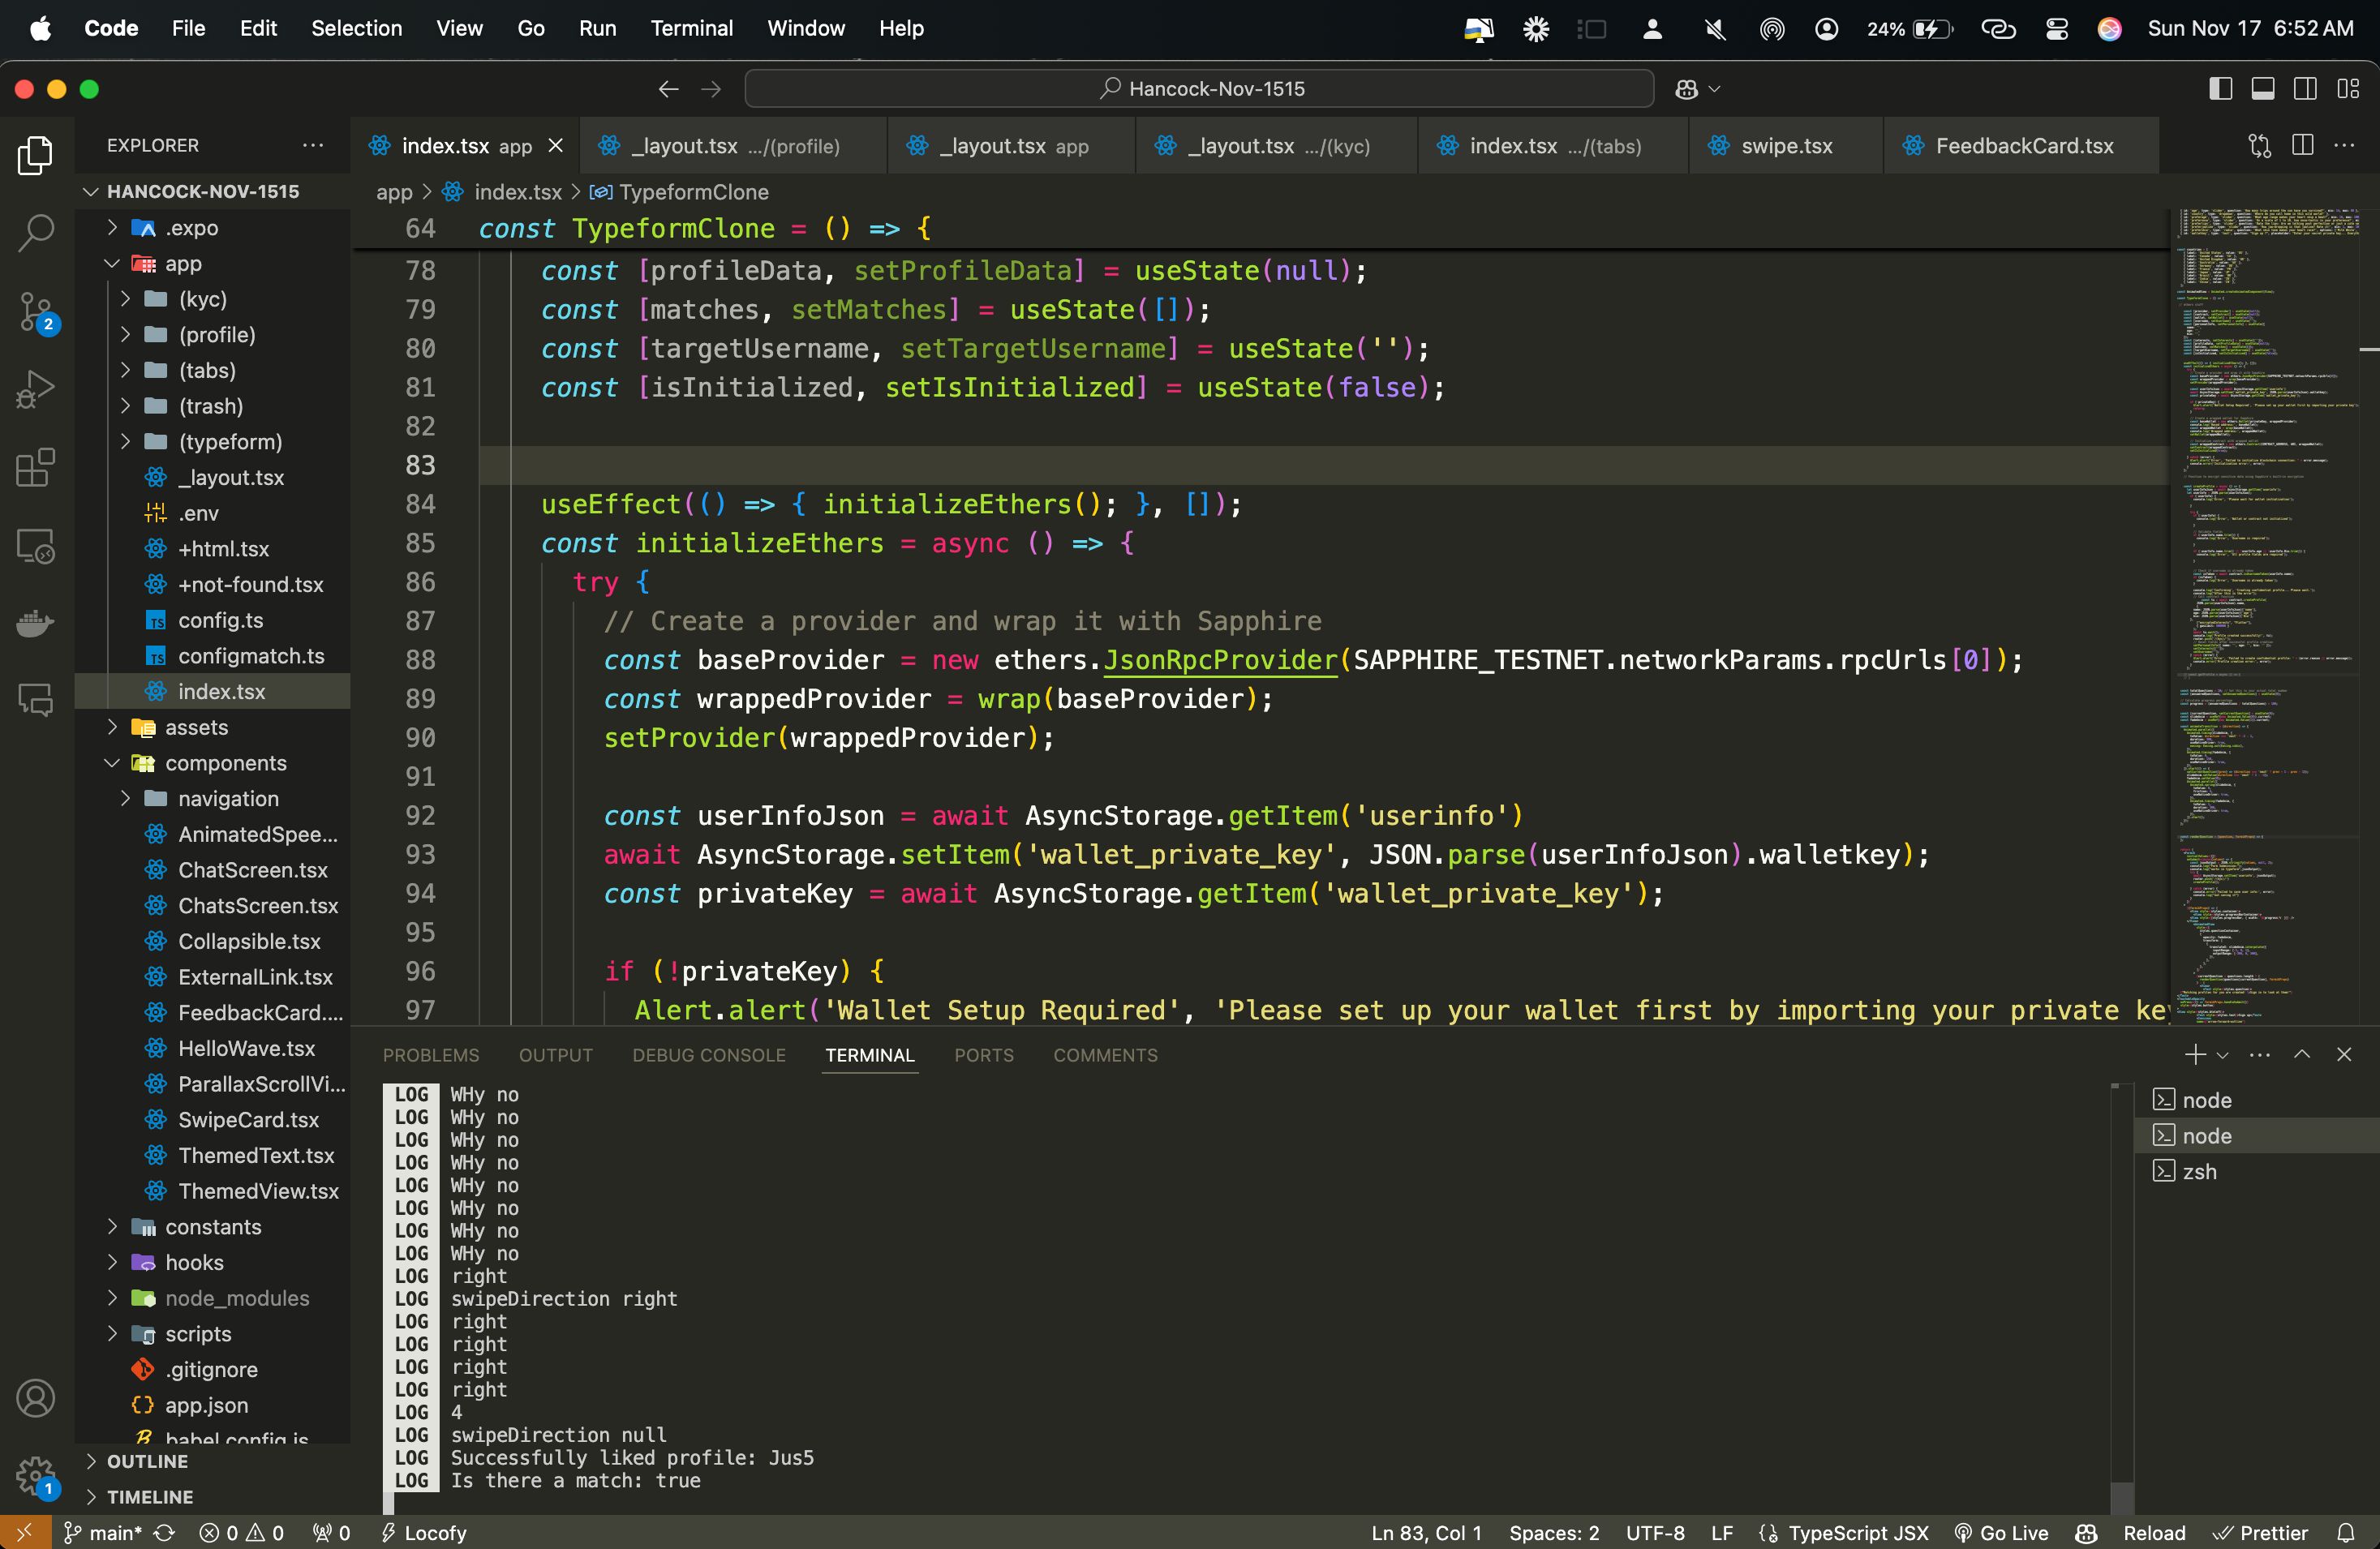Expand the (kyc) folder

click(213, 299)
